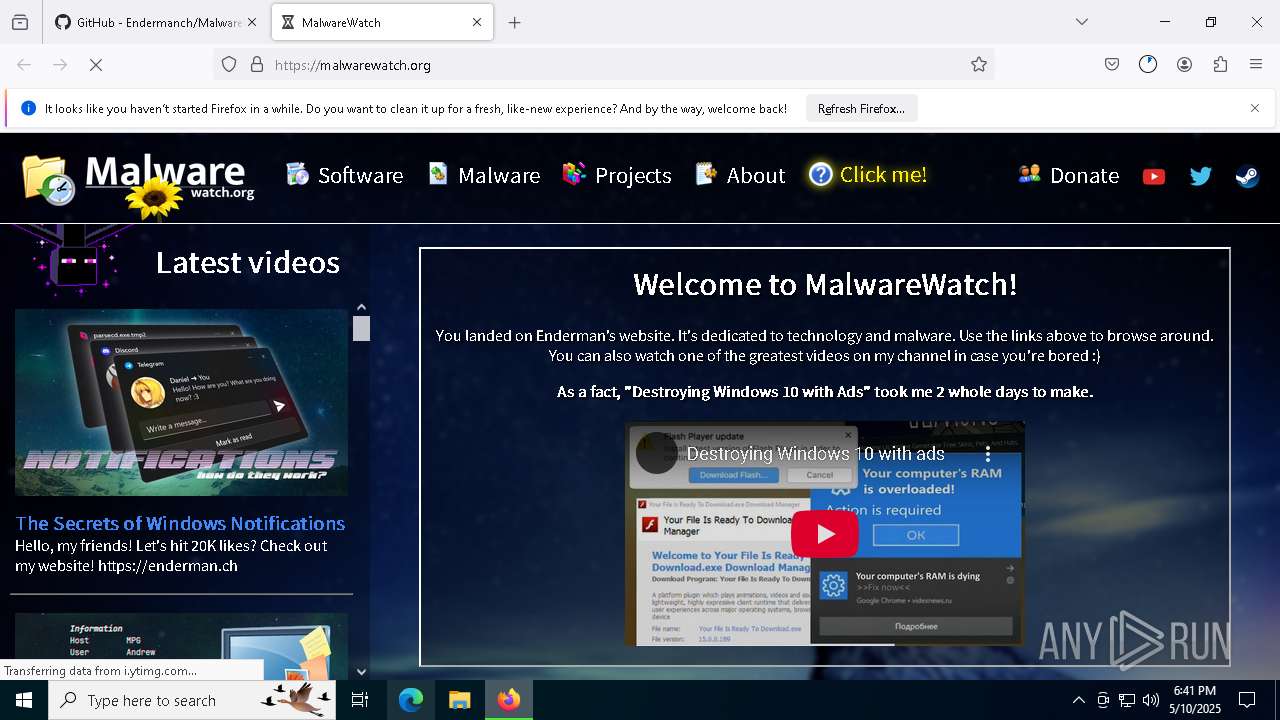This screenshot has height=720, width=1280.
Task: Open The Secrets of Windows Notifications link
Action: (x=180, y=523)
